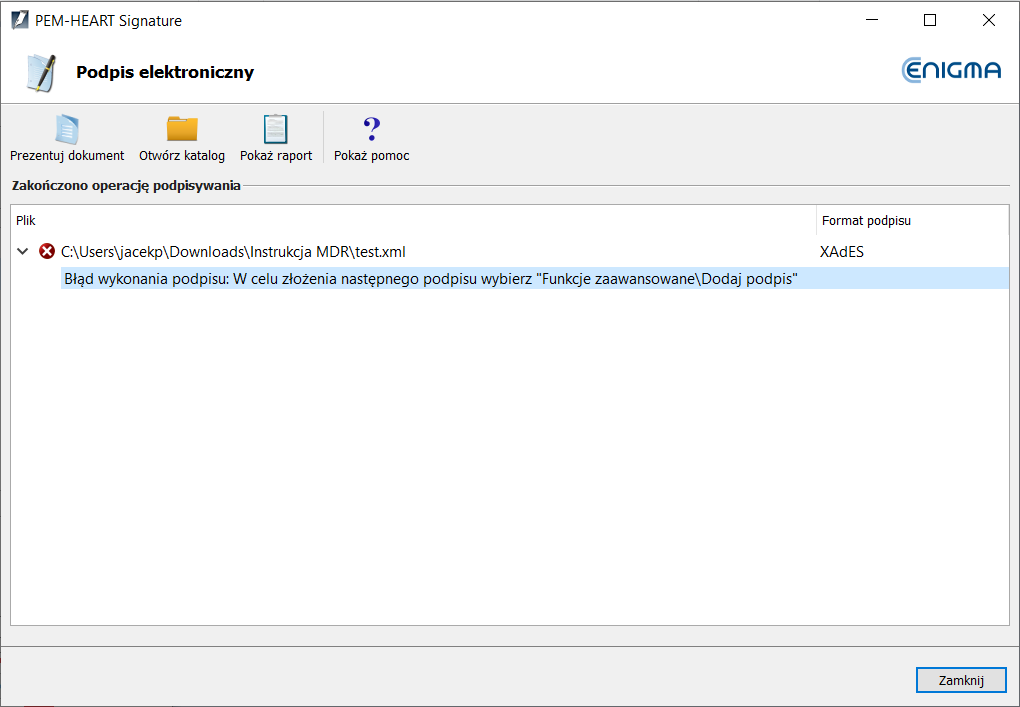Screen dimensions: 1020x707
Task: Minimize the PEM-HEART Signature window
Action: (872, 20)
